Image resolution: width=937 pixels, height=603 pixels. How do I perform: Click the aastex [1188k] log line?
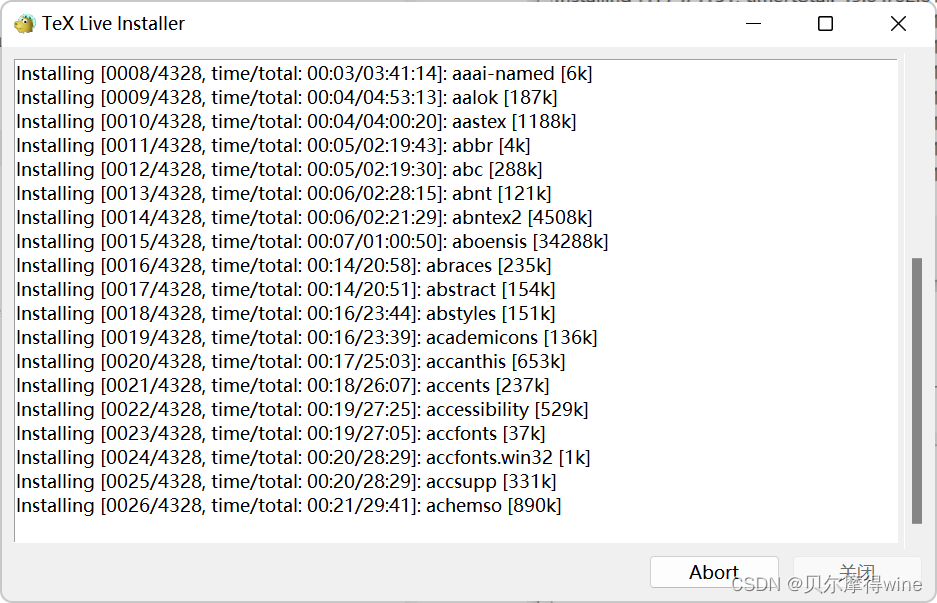[296, 122]
